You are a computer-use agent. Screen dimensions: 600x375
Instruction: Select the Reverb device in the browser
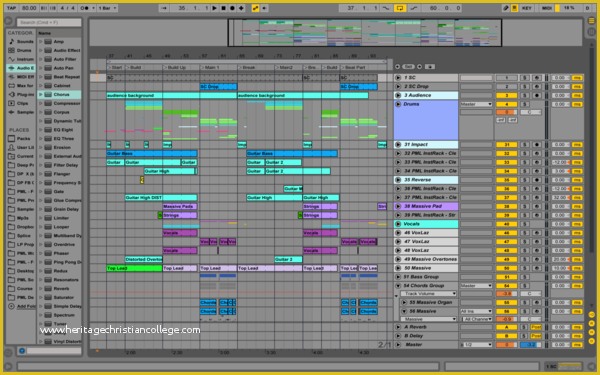61,289
